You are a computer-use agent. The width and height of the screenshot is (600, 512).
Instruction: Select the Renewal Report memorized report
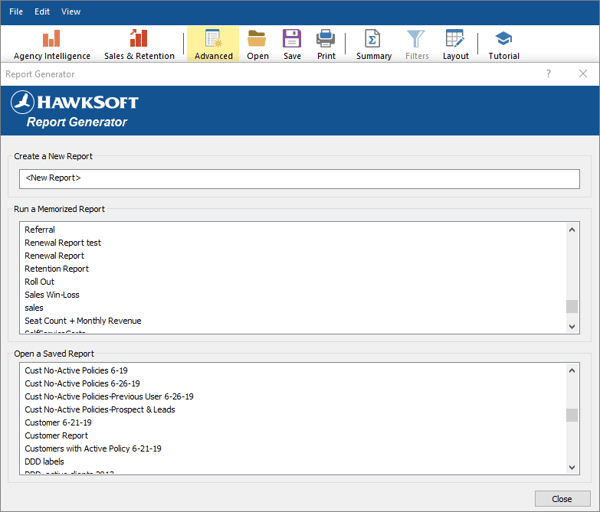293,256
